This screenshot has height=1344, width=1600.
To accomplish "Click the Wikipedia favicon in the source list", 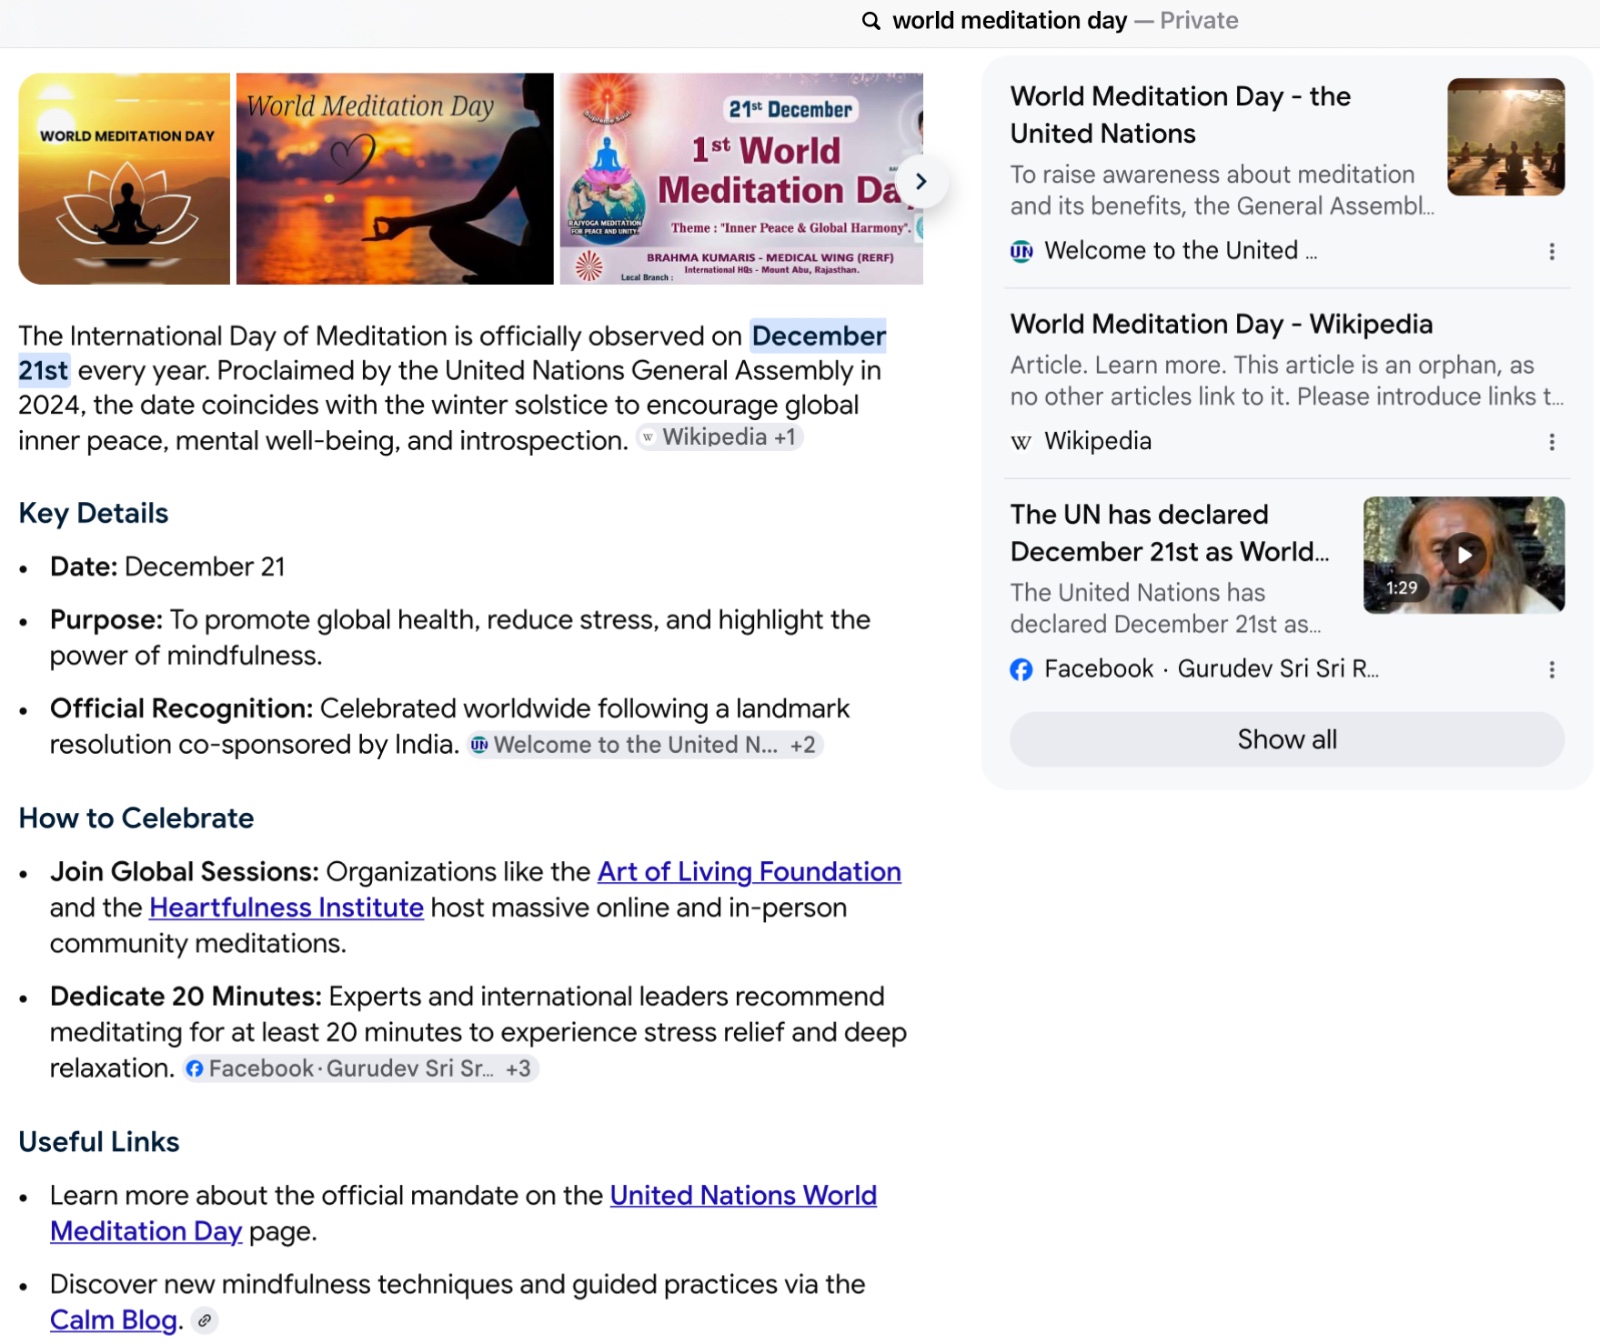I will (x=1021, y=441).
